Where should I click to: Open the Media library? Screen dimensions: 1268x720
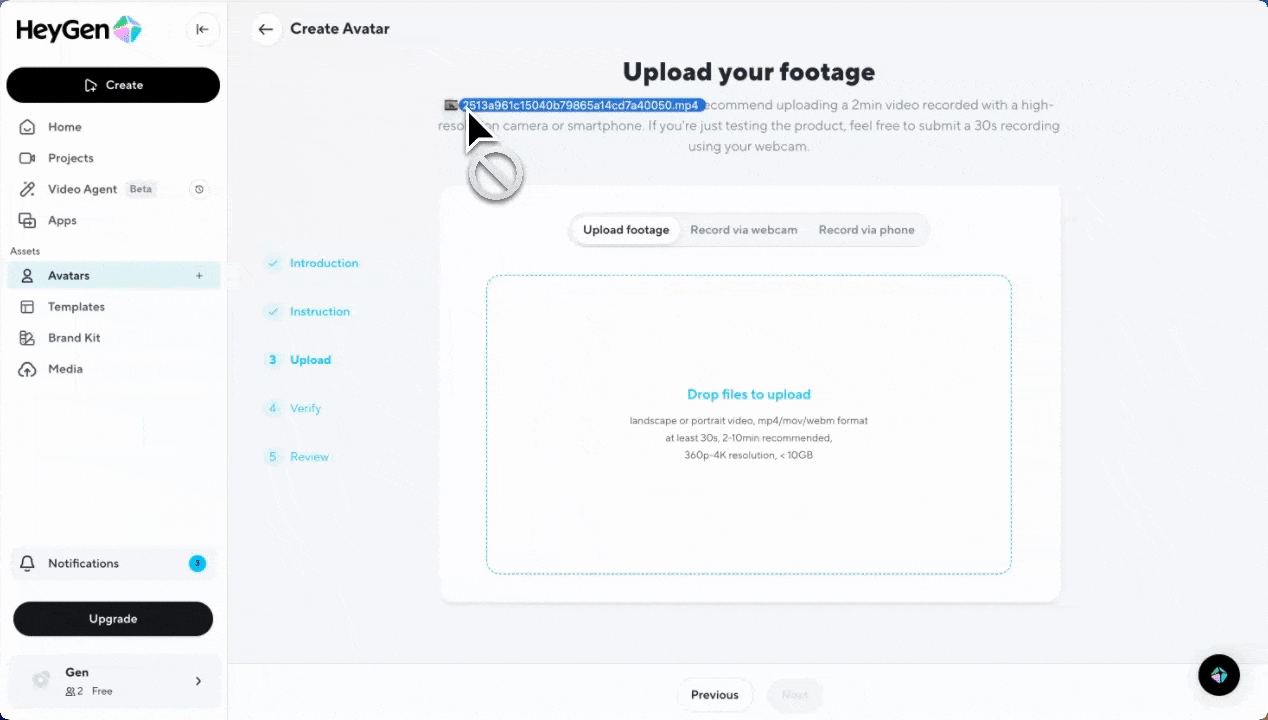pos(65,369)
